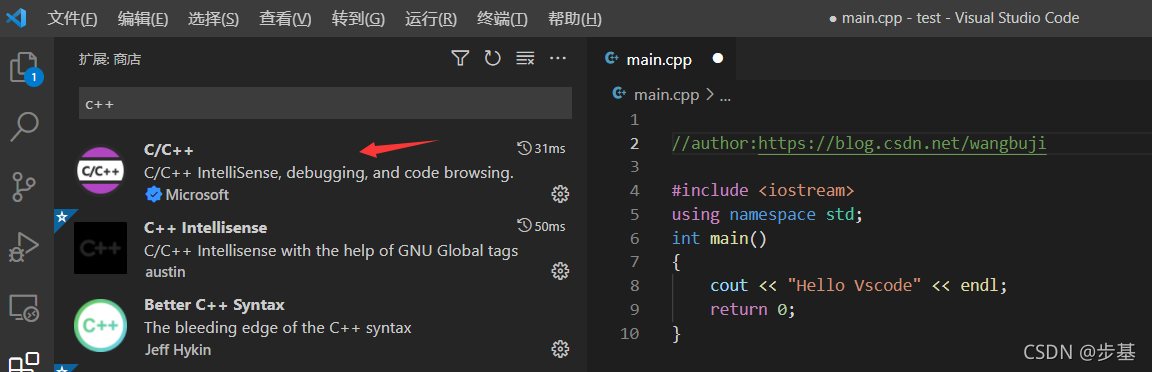1152x372 pixels.
Task: Click the extension search box with c++
Action: (x=325, y=103)
